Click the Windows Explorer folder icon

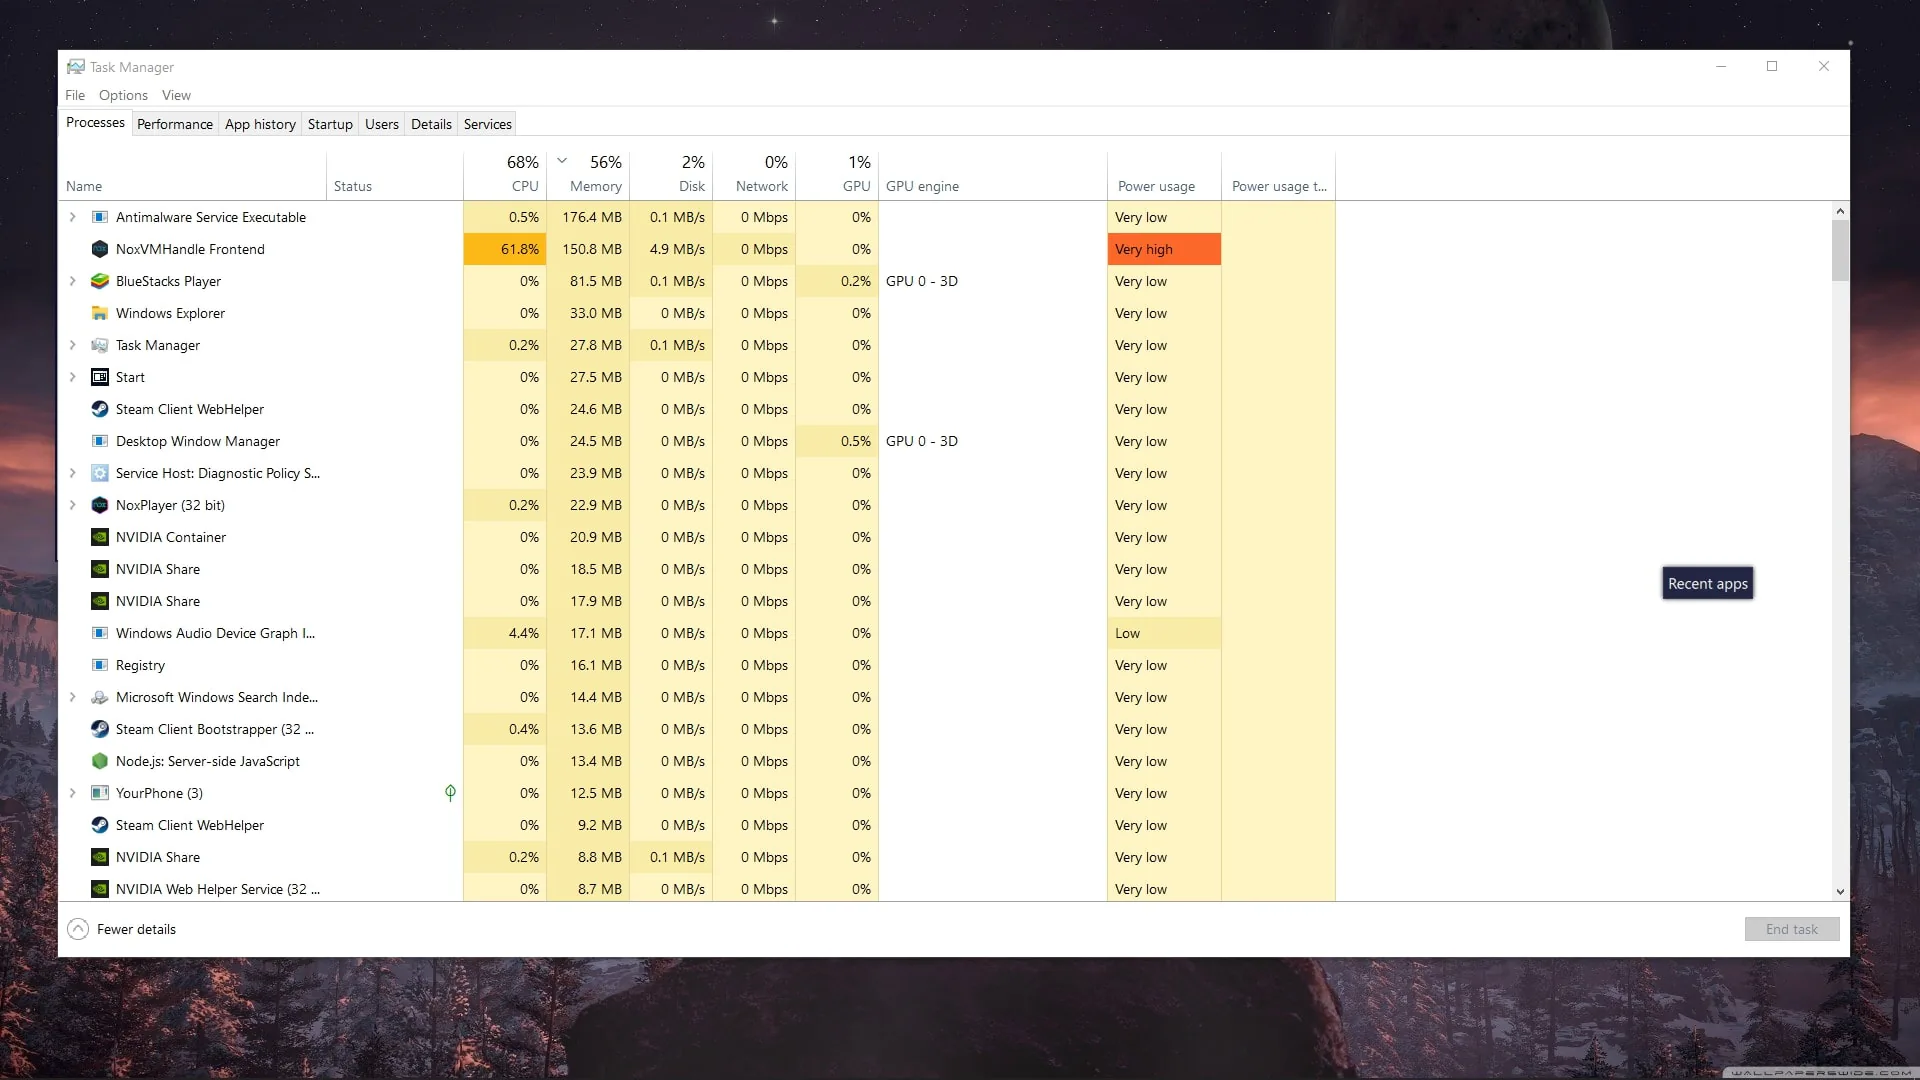100,313
